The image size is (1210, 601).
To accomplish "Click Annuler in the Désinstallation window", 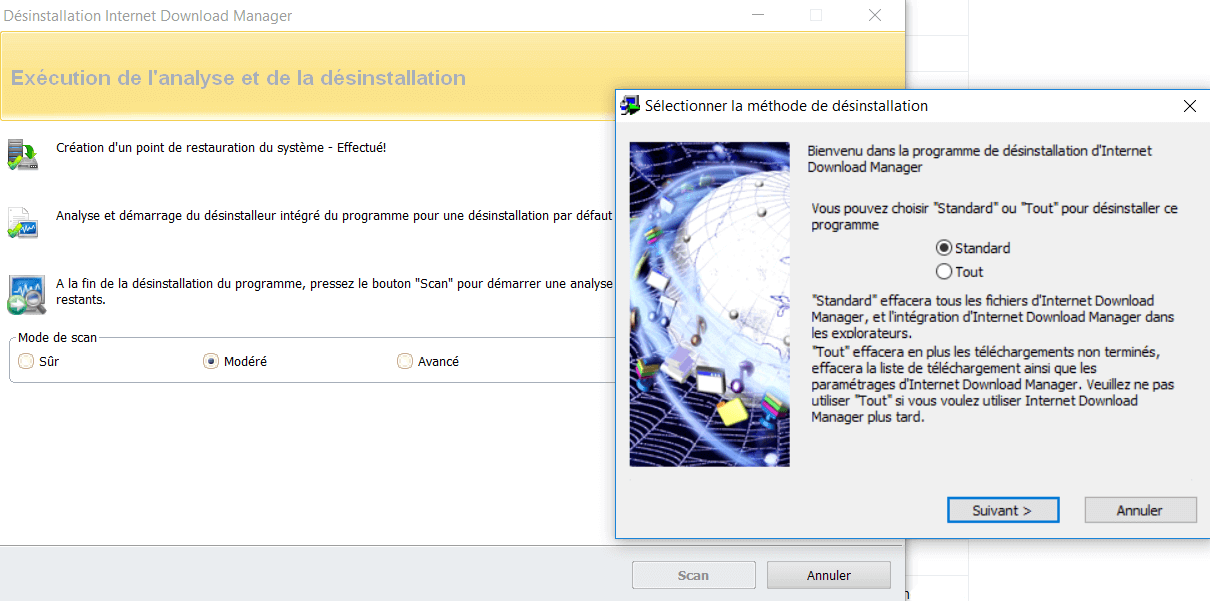I will coord(828,575).
